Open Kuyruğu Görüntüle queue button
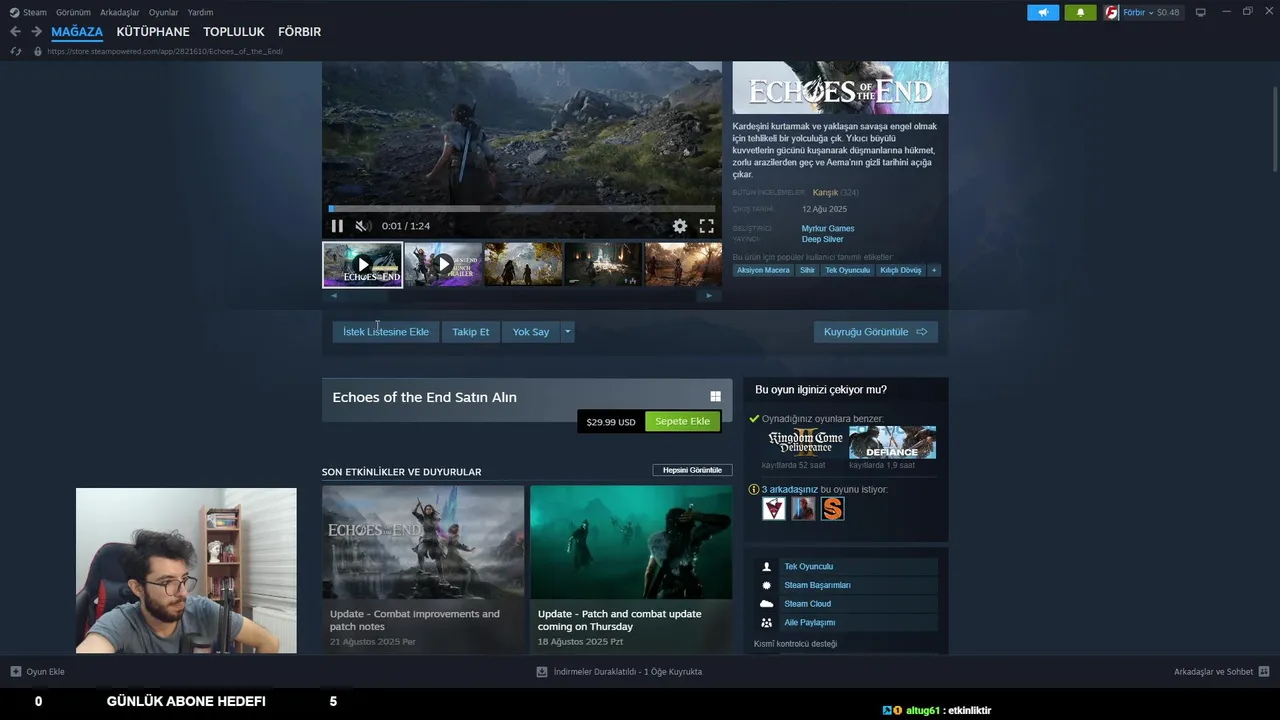Viewport: 1280px width, 720px height. point(876,332)
